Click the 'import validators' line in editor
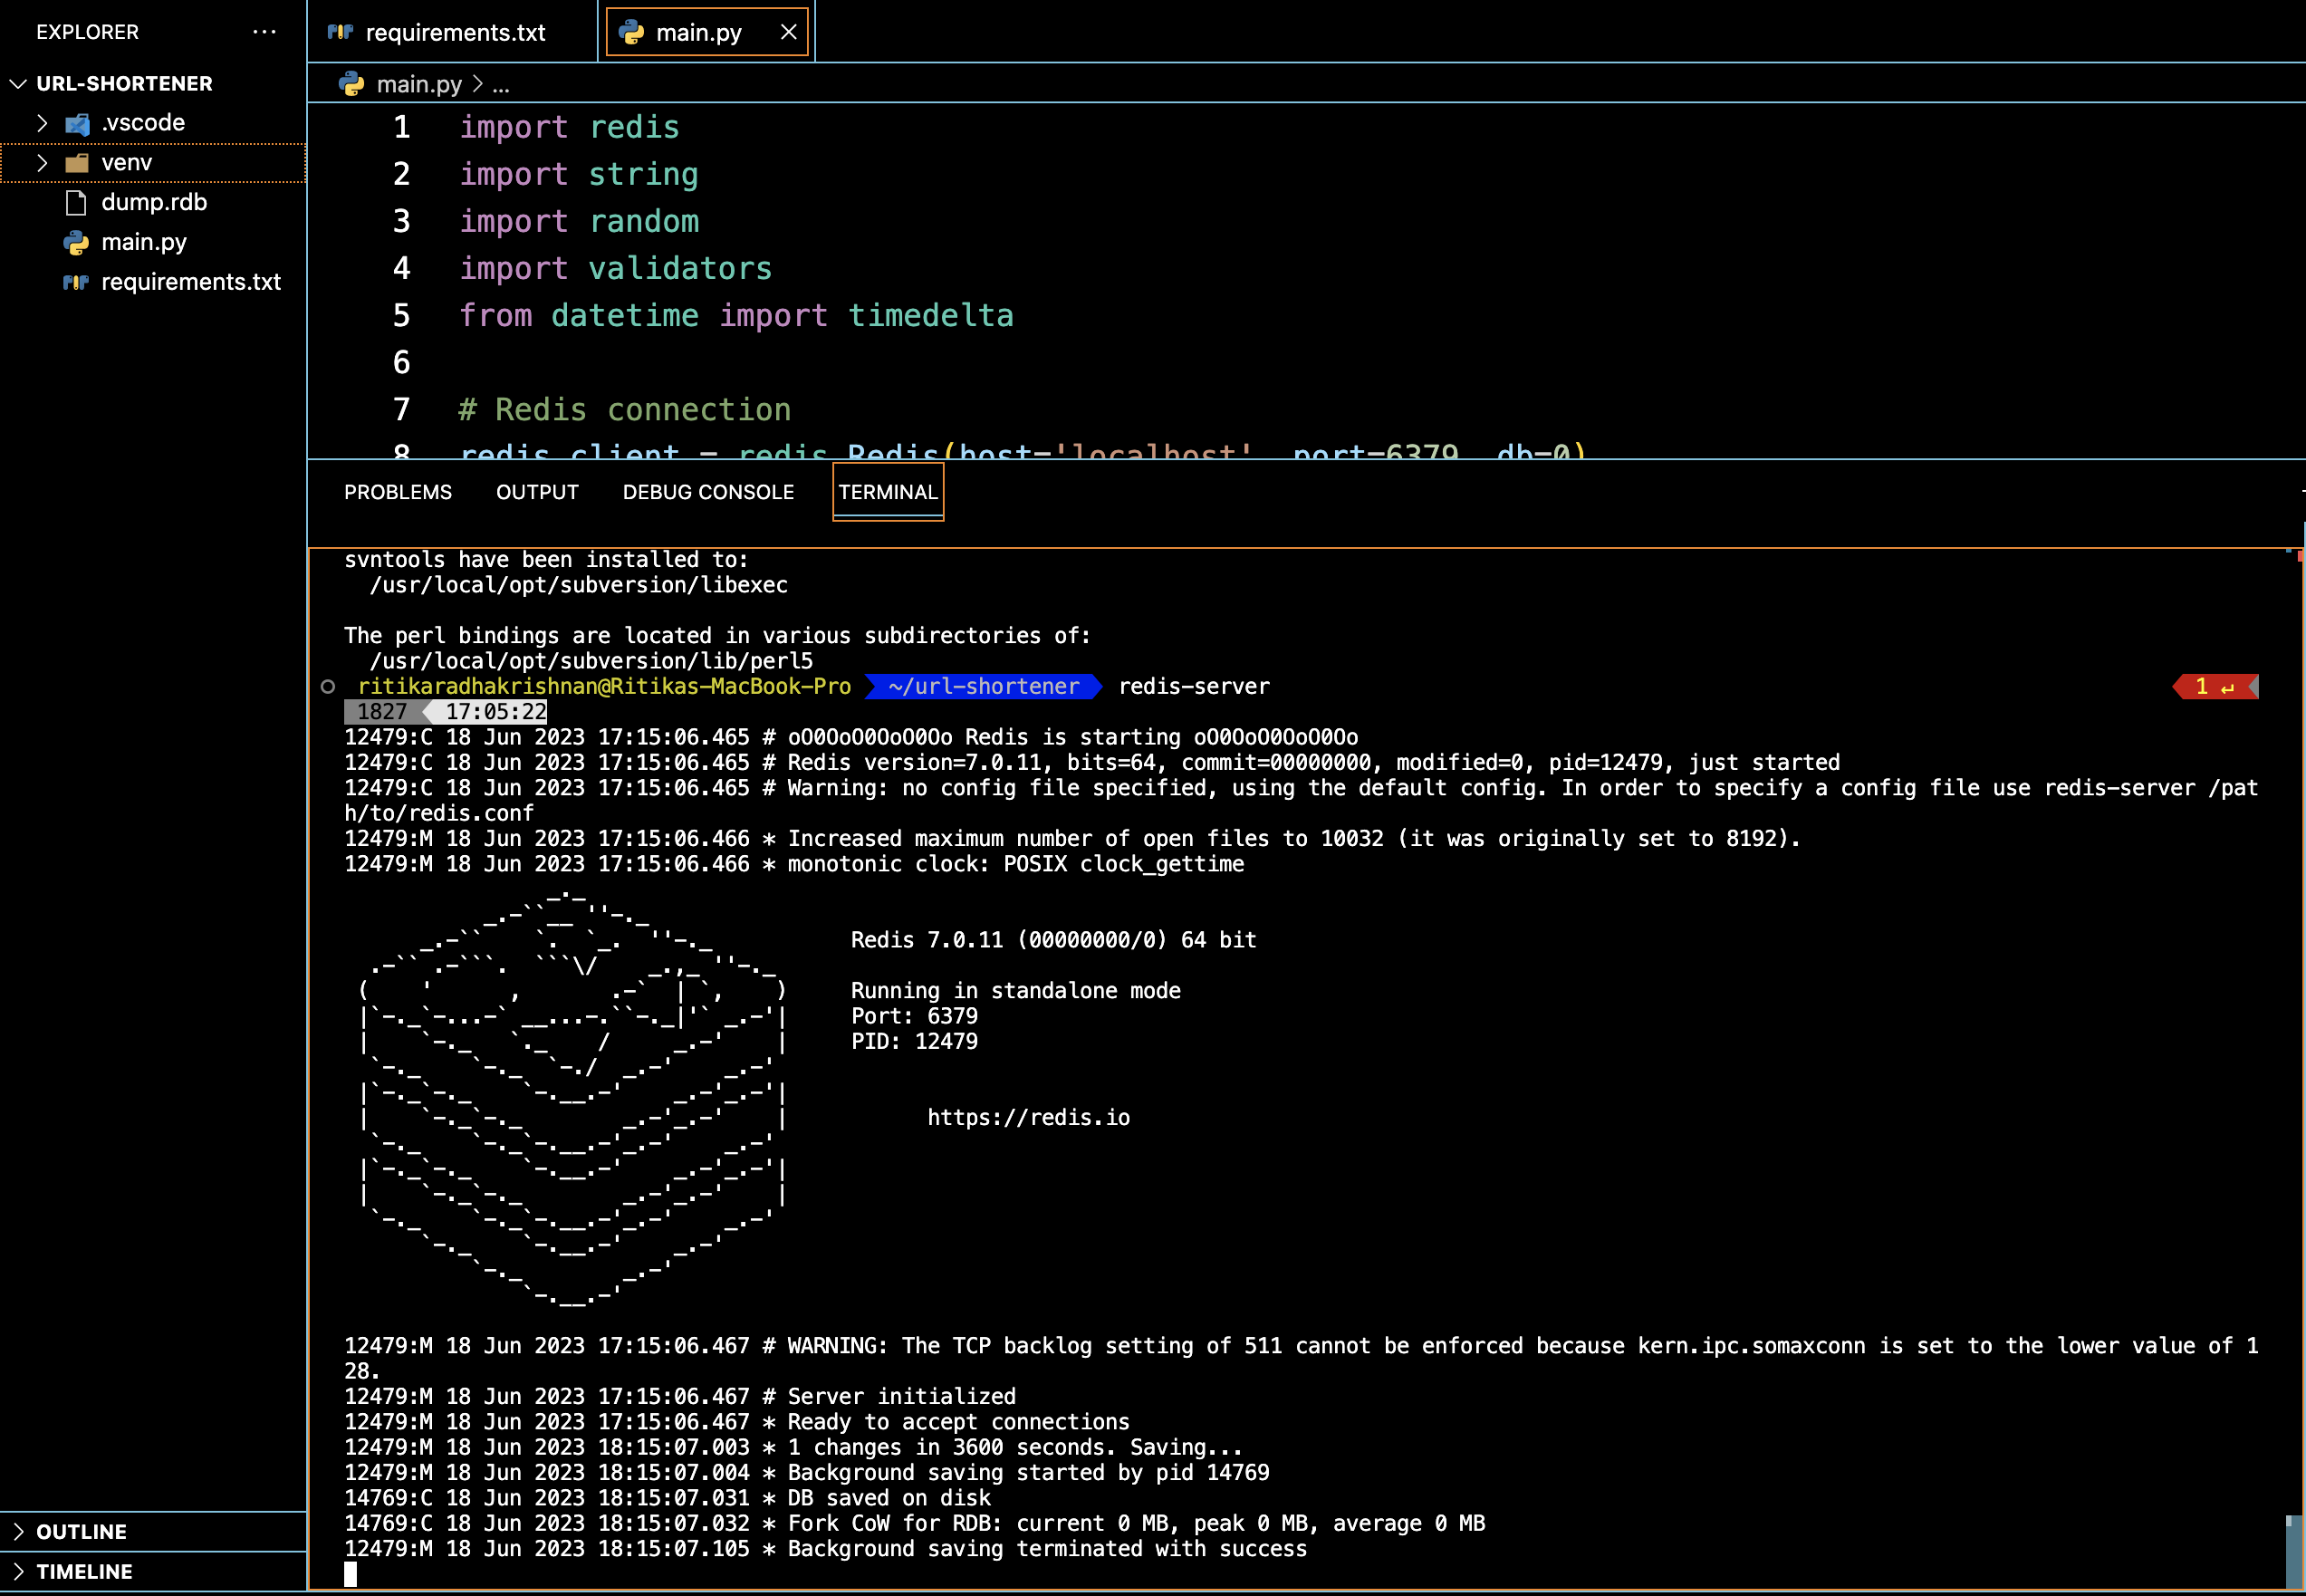 click(x=615, y=269)
